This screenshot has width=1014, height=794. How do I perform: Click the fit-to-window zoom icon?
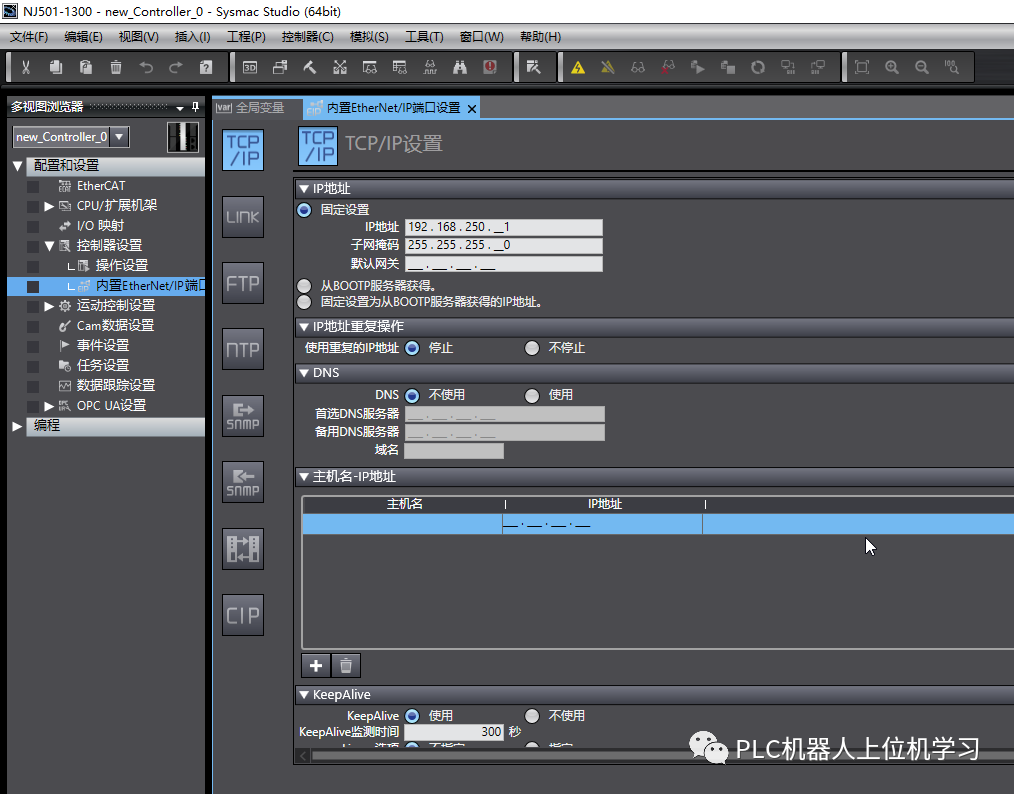coord(861,67)
